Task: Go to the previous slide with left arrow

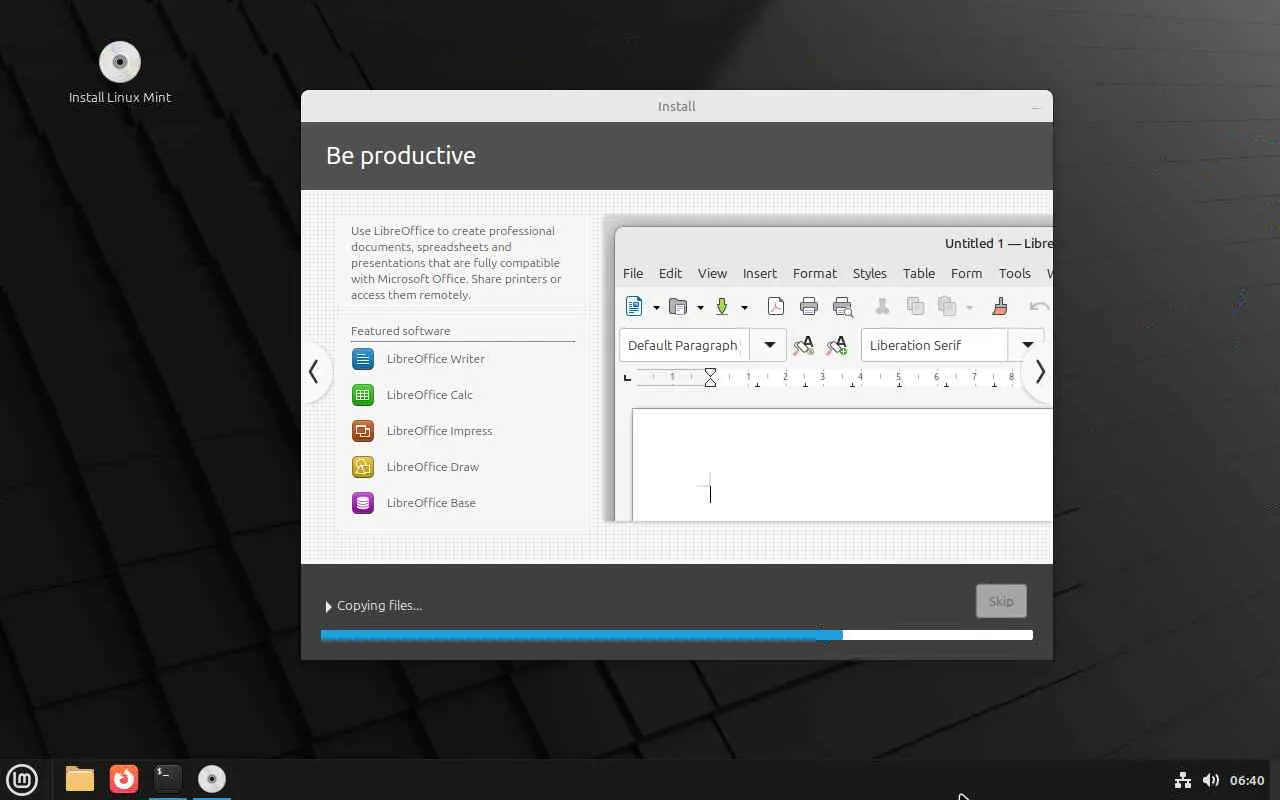Action: [x=314, y=372]
